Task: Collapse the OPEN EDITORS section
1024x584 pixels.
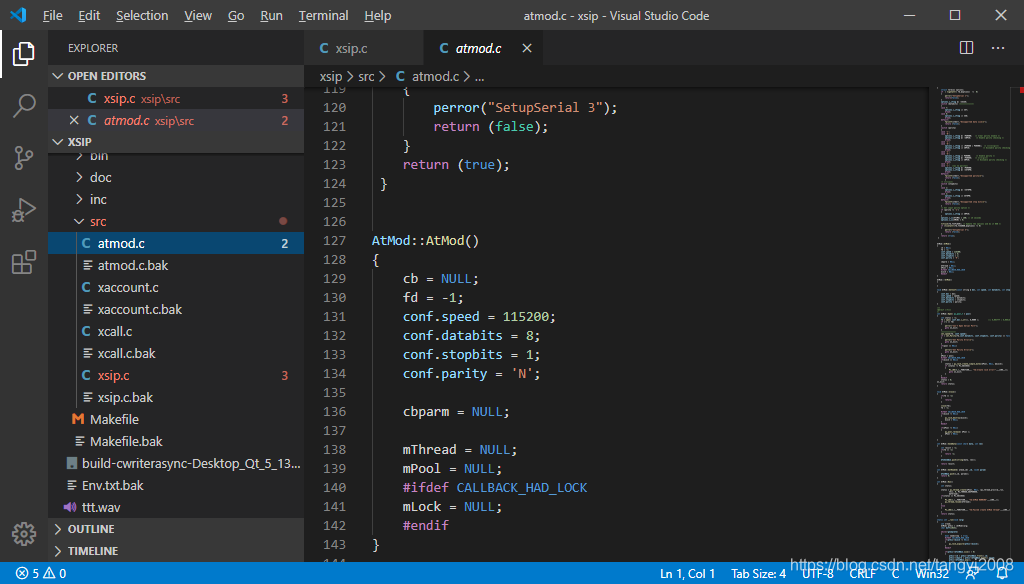Action: (x=176, y=76)
